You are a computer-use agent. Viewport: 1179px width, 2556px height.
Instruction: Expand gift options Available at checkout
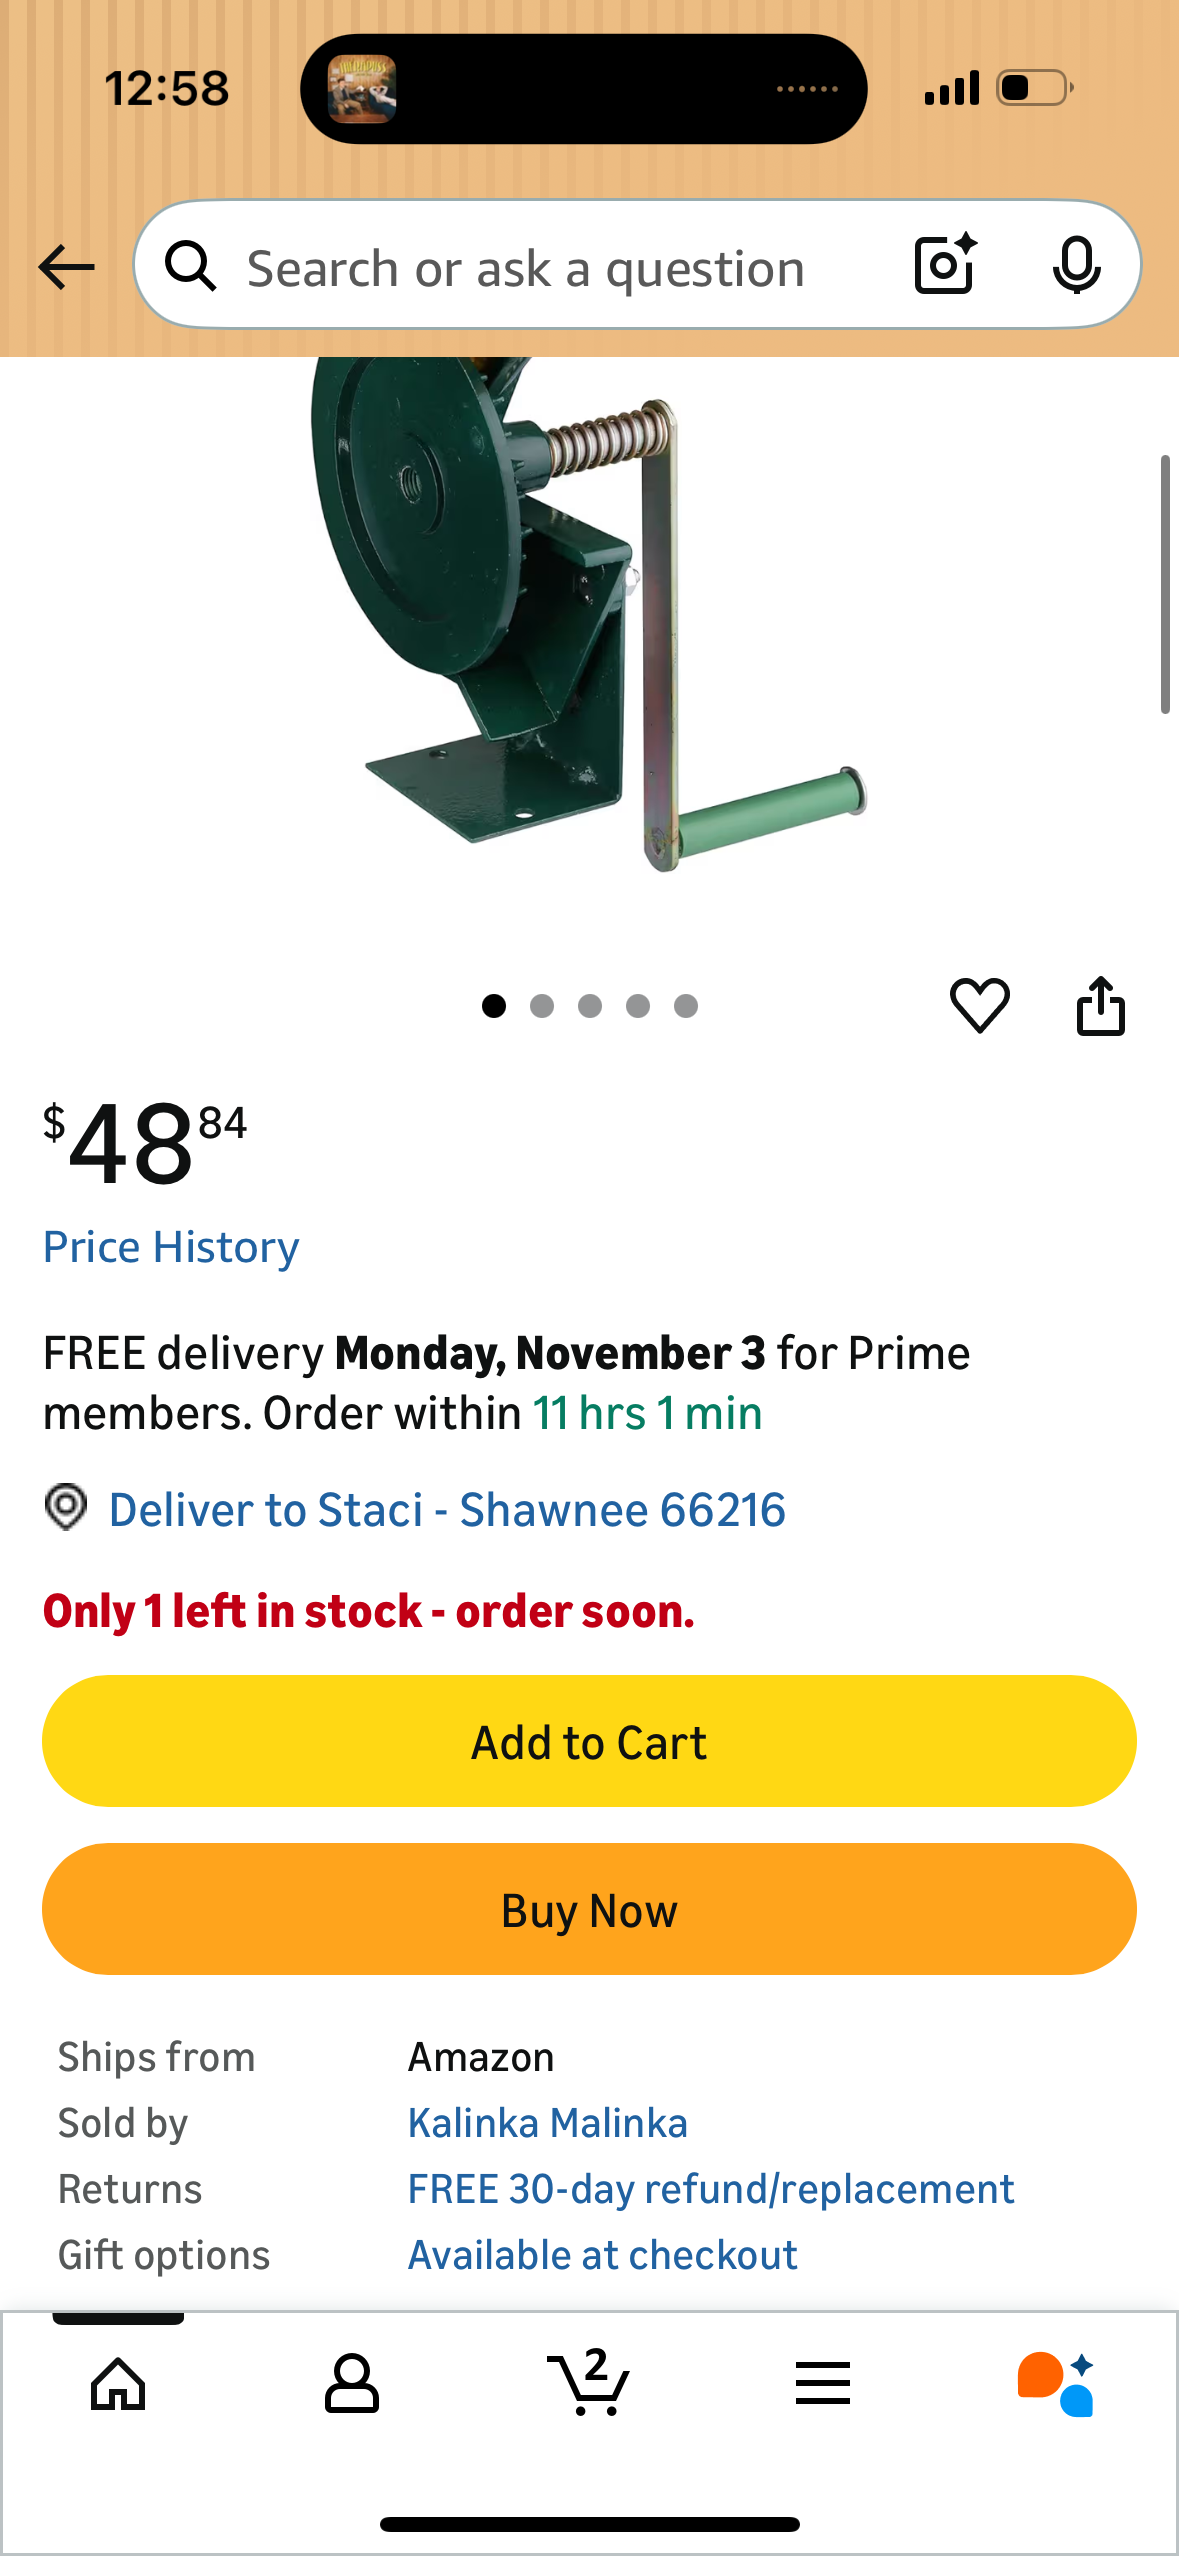coord(602,2255)
